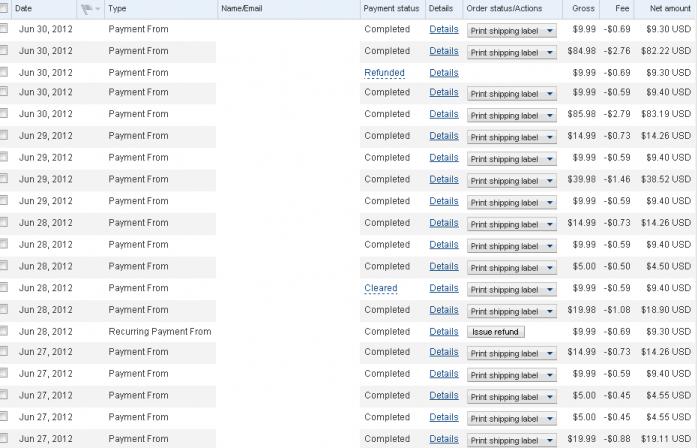Image resolution: width=698 pixels, height=448 pixels.
Task: Select the '$38.52 USD' net amount cell
Action: click(x=666, y=179)
